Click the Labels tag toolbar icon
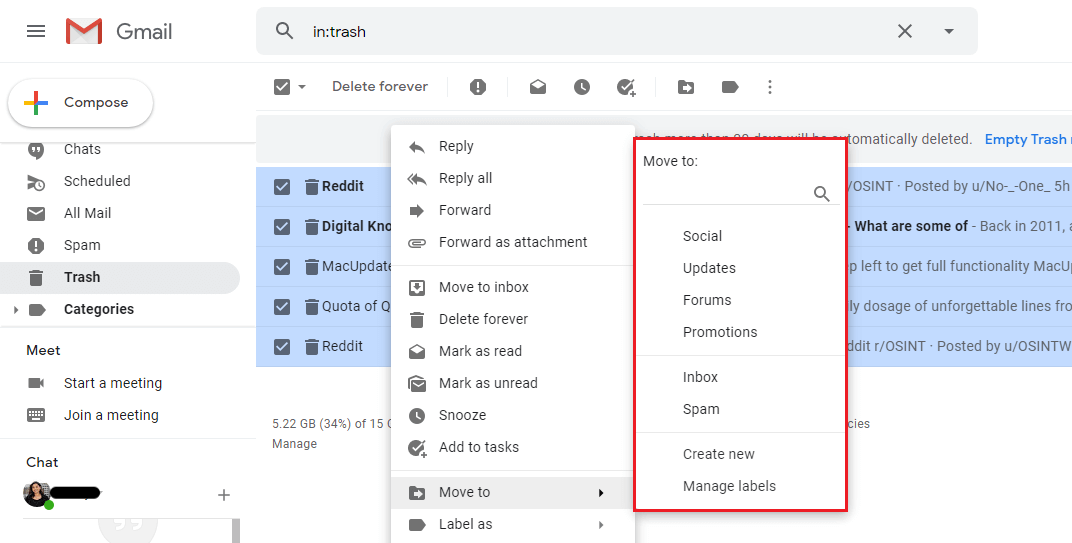Screen dimensions: 1072x543 [730, 87]
